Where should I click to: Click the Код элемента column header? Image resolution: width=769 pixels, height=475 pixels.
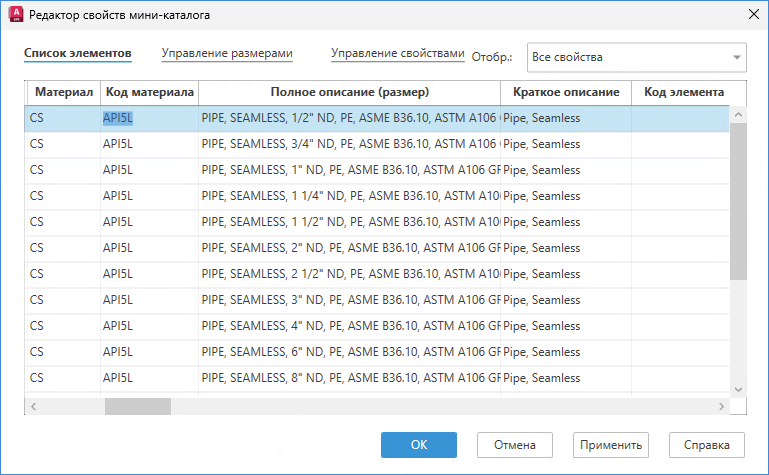click(x=684, y=92)
